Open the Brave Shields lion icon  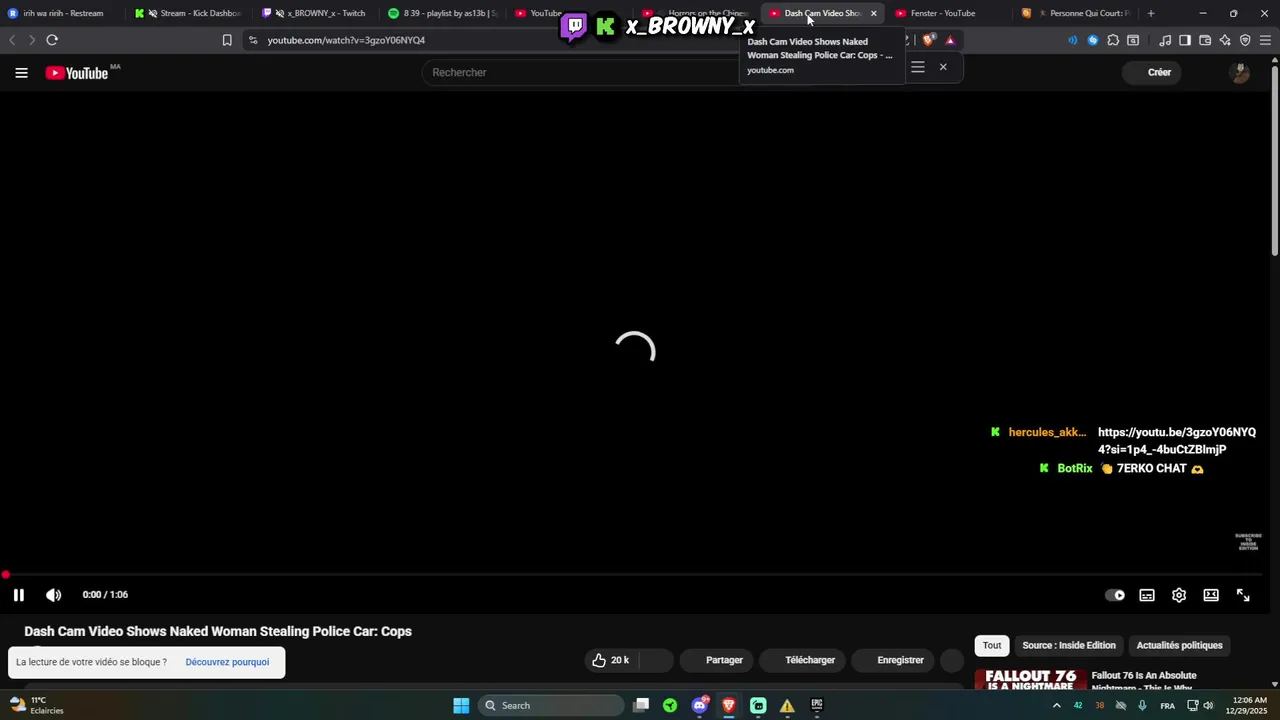click(929, 40)
